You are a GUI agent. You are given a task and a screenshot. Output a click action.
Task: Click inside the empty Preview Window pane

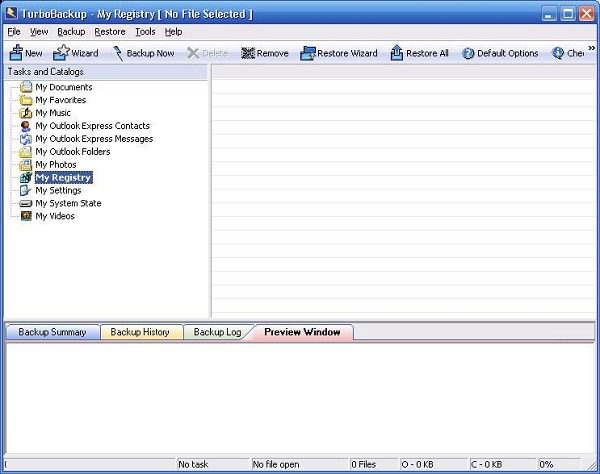[x=300, y=398]
